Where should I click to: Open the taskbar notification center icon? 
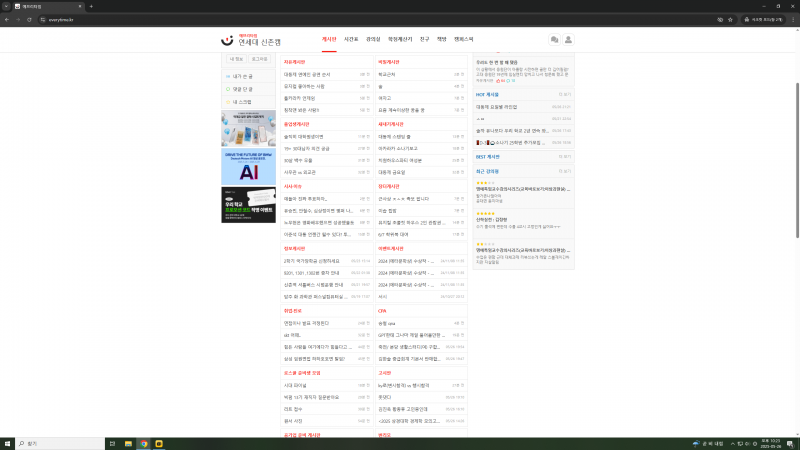pos(790,444)
